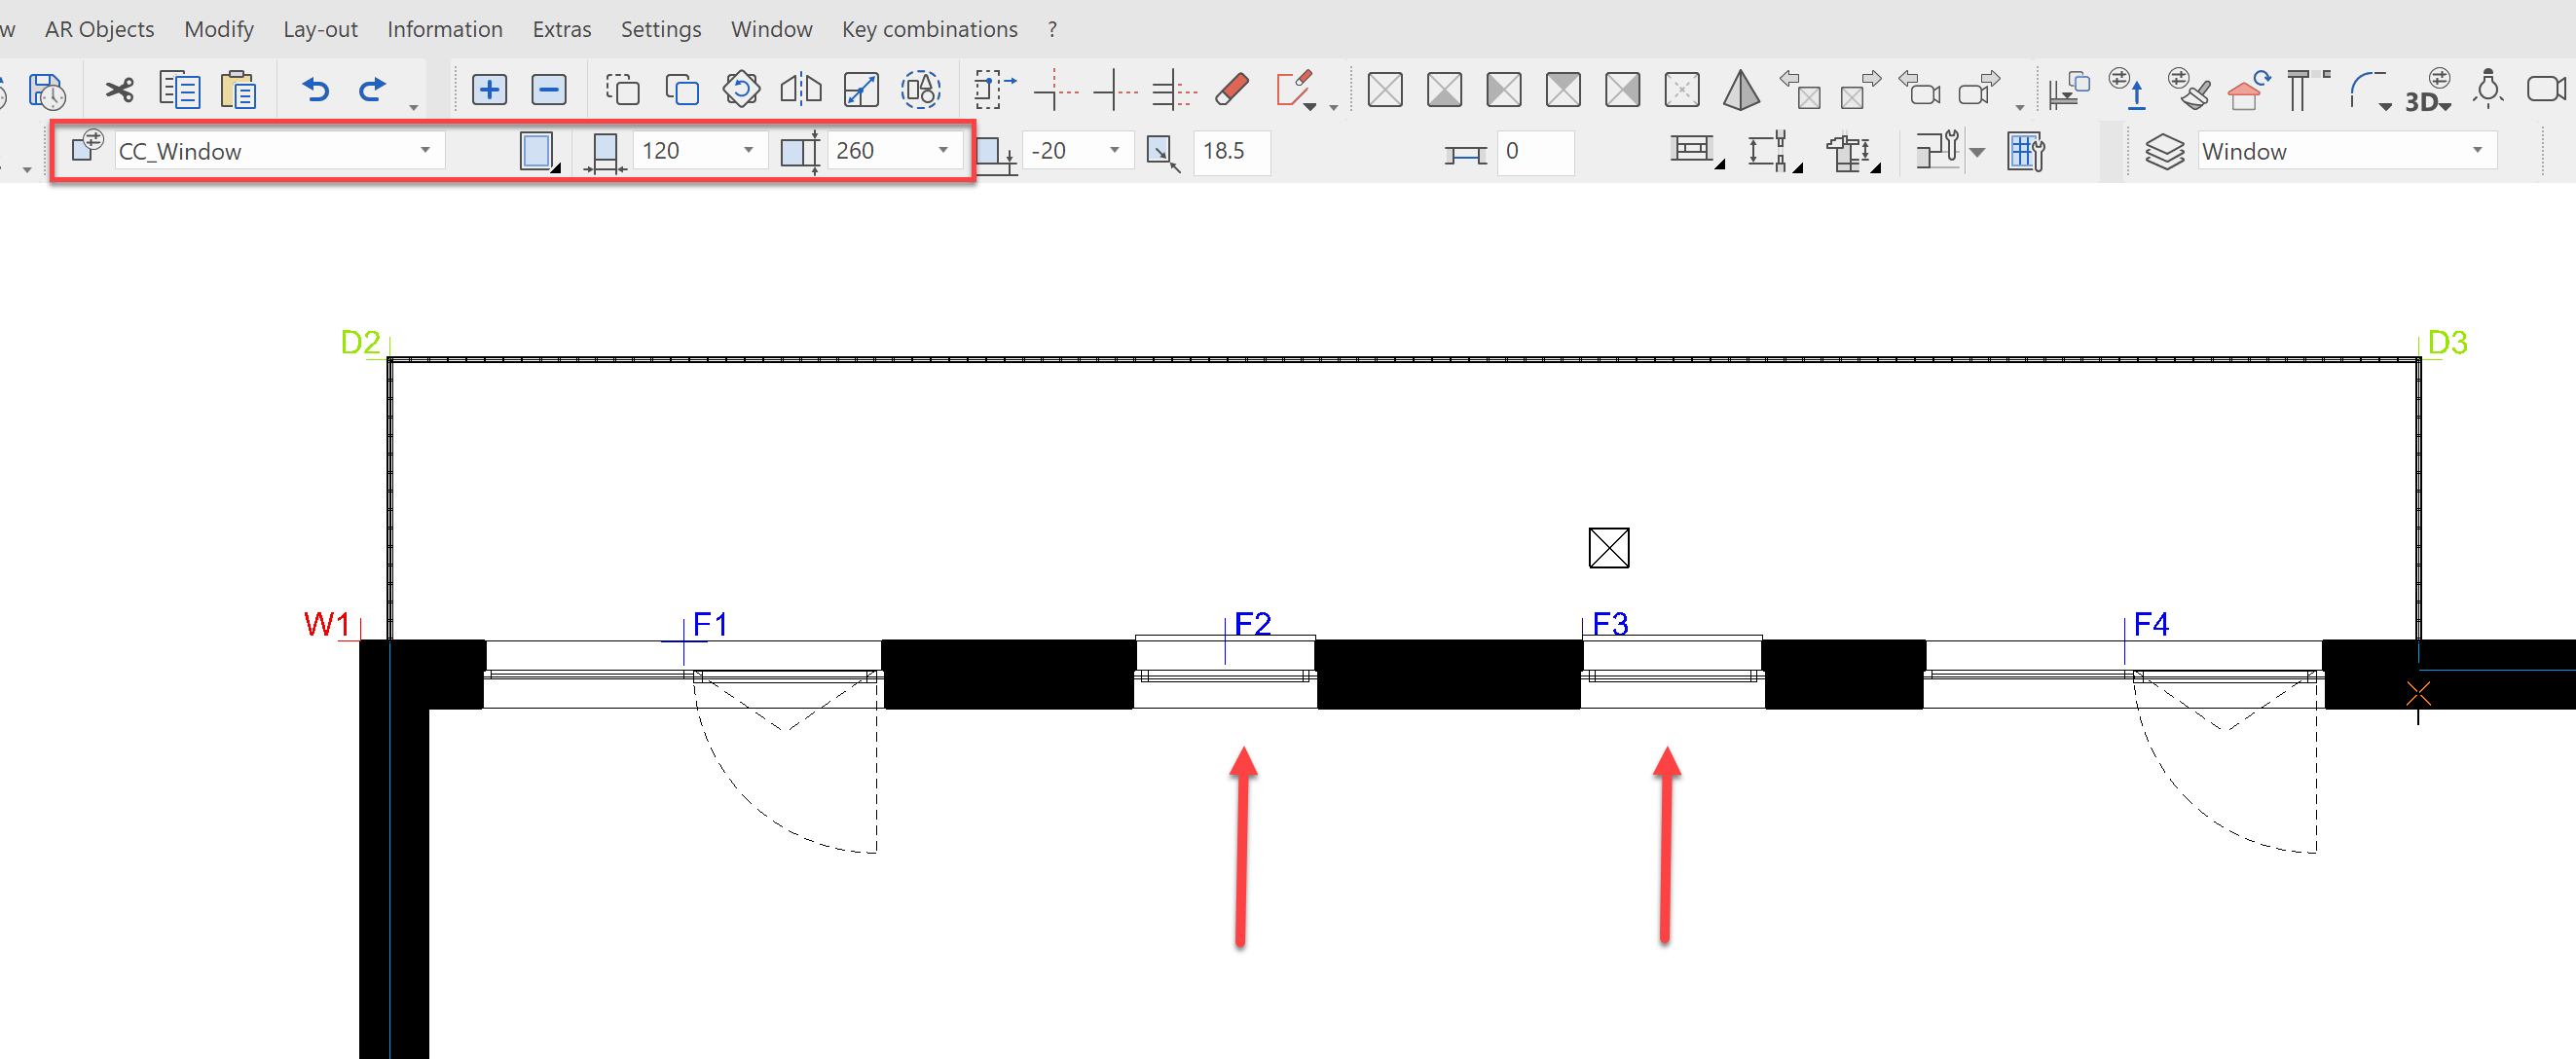The image size is (2576, 1059).
Task: Open the Lay-out menu
Action: pyautogui.click(x=320, y=30)
